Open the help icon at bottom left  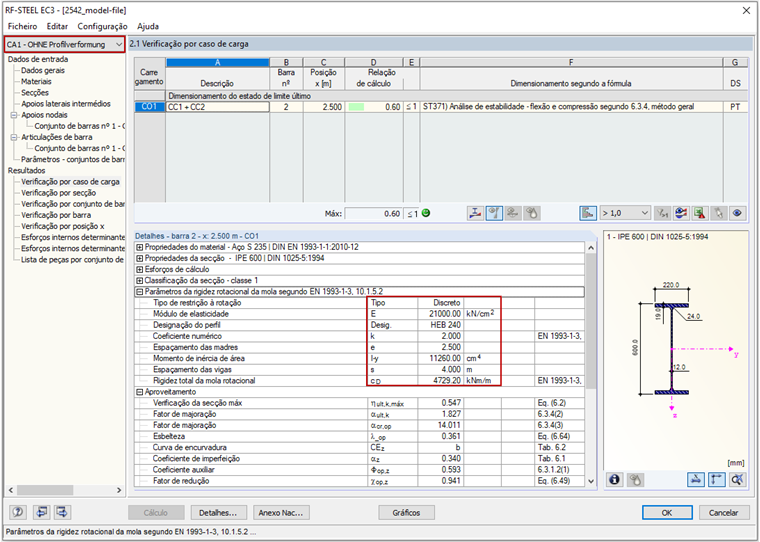[19, 512]
